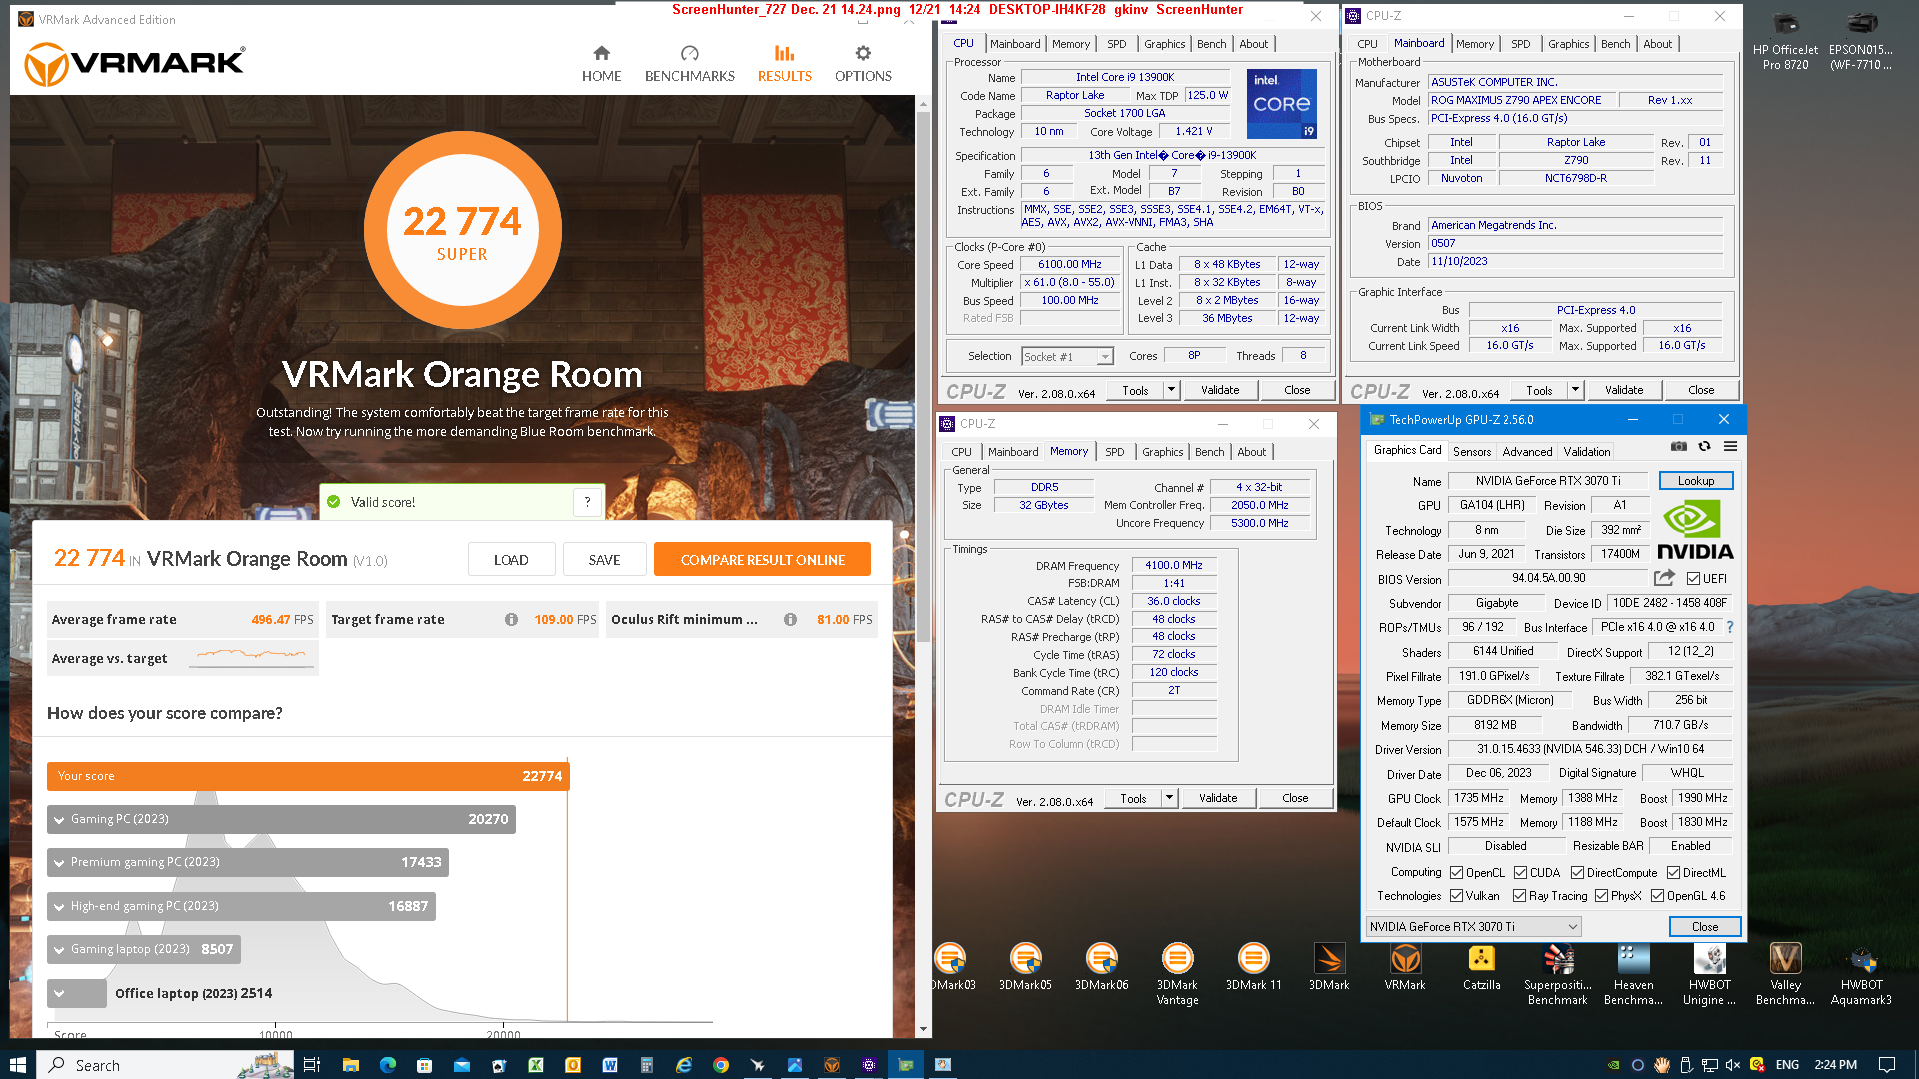Screen dimensions: 1919x1079
Task: Toggle the DirectCompute checkbox
Action: [x=1577, y=872]
